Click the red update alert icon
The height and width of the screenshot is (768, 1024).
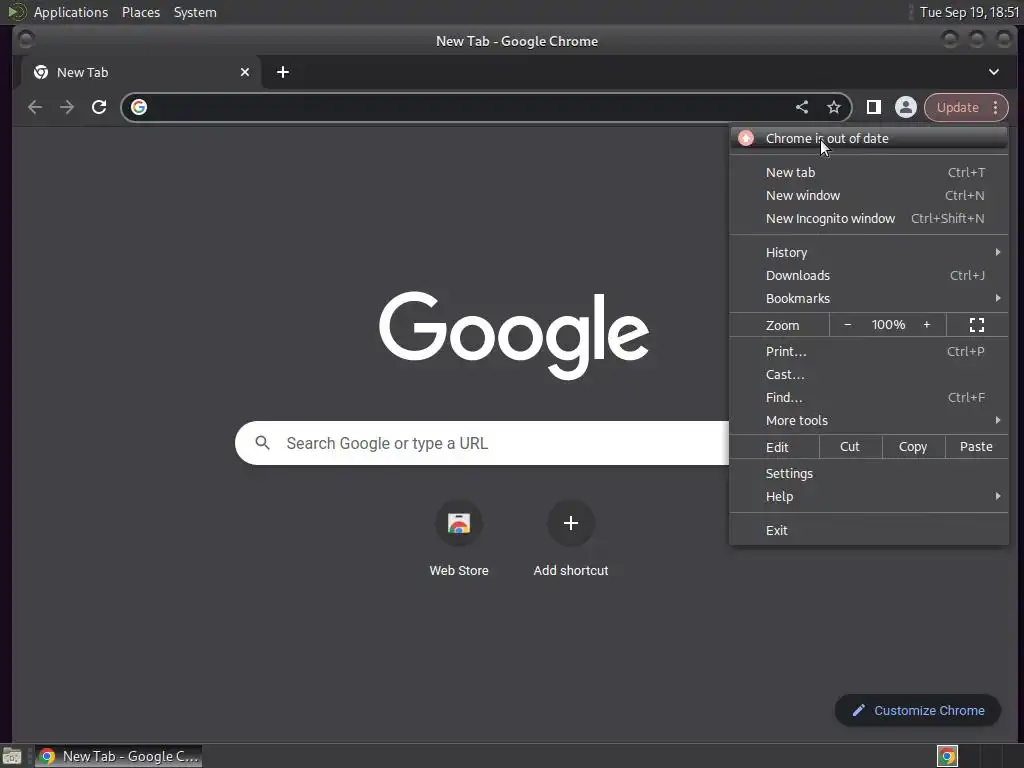(746, 138)
